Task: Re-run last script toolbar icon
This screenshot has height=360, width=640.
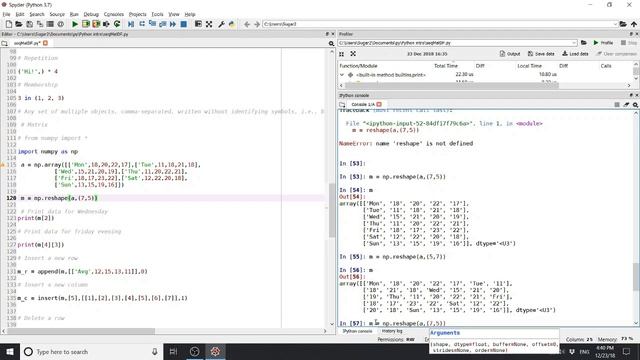Action: tap(117, 24)
